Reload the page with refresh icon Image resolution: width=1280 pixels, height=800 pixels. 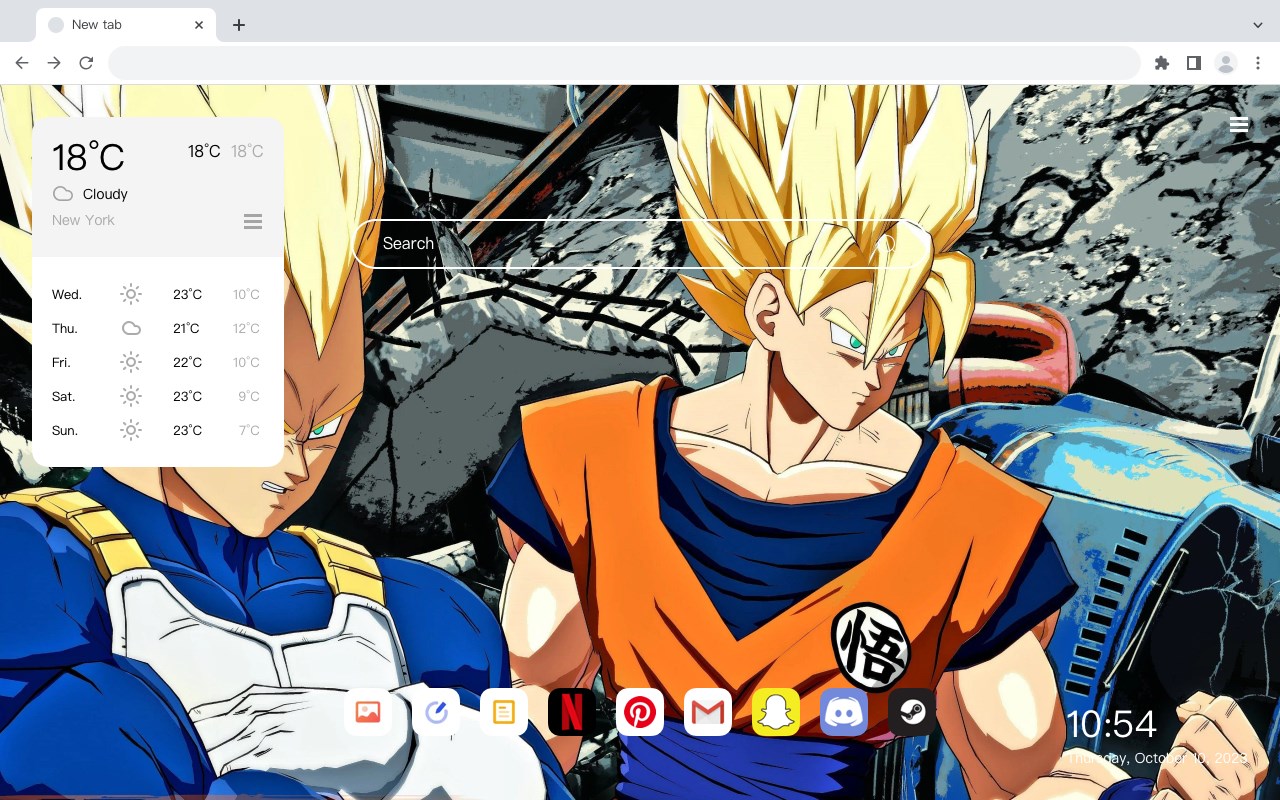[x=86, y=63]
